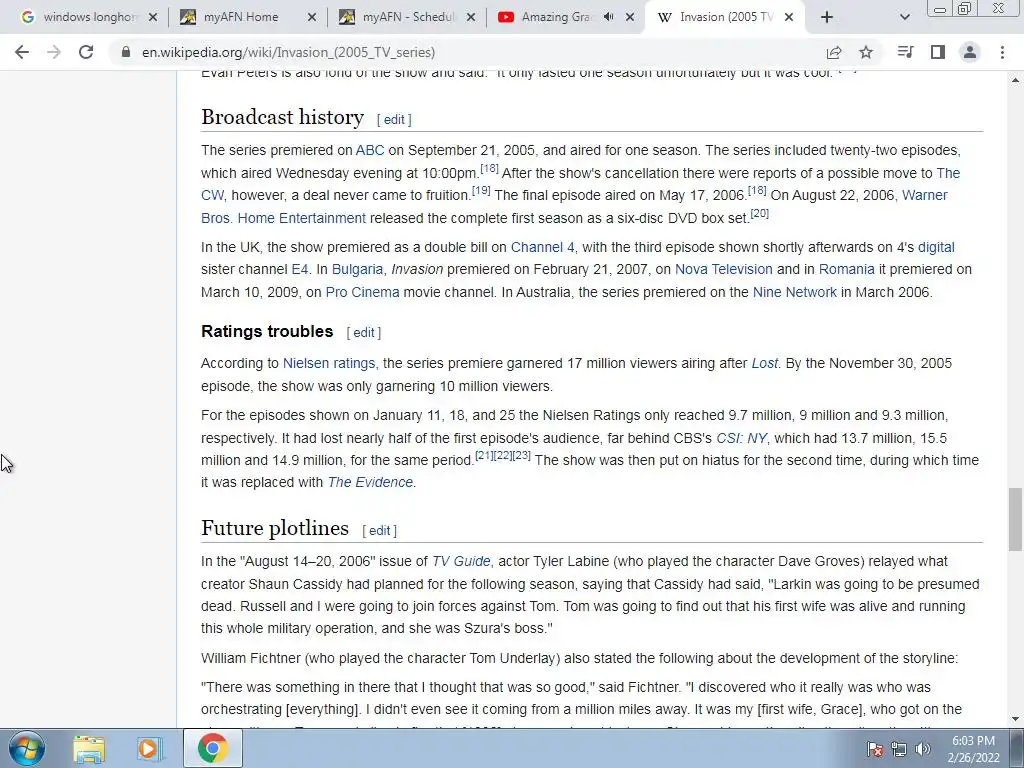Screen dimensions: 1024x768
Task: Open Windows Explorer from taskbar
Action: point(89,749)
